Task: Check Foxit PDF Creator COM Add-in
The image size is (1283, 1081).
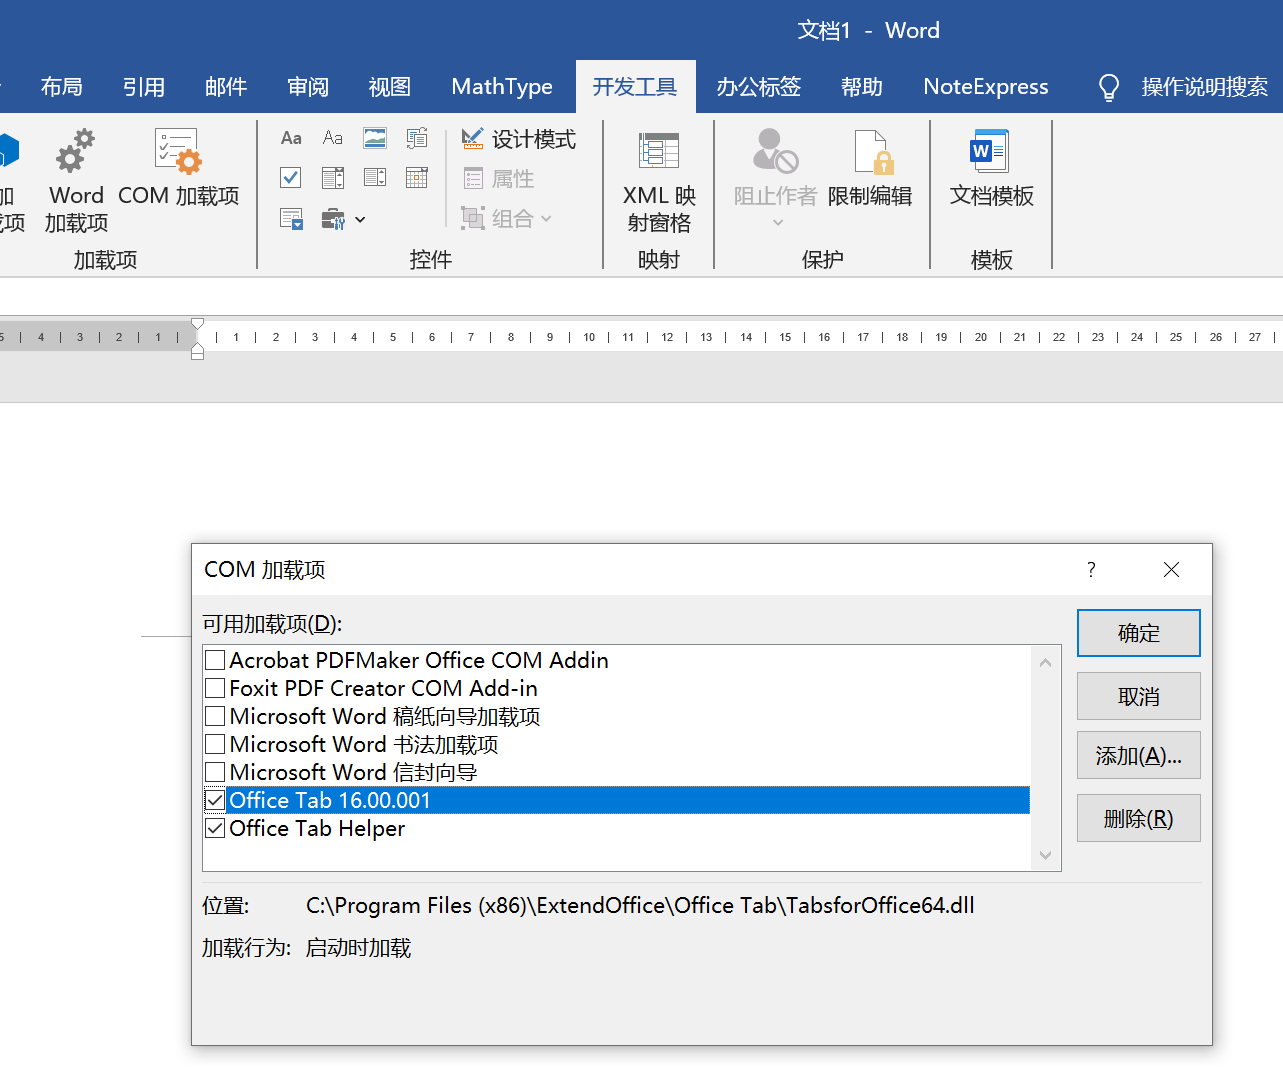Action: [x=215, y=688]
